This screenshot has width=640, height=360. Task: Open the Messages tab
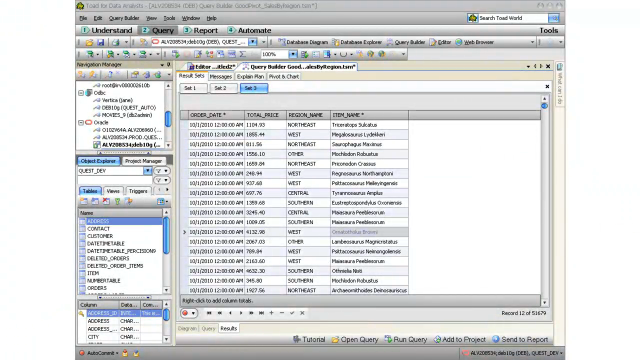pos(220,76)
